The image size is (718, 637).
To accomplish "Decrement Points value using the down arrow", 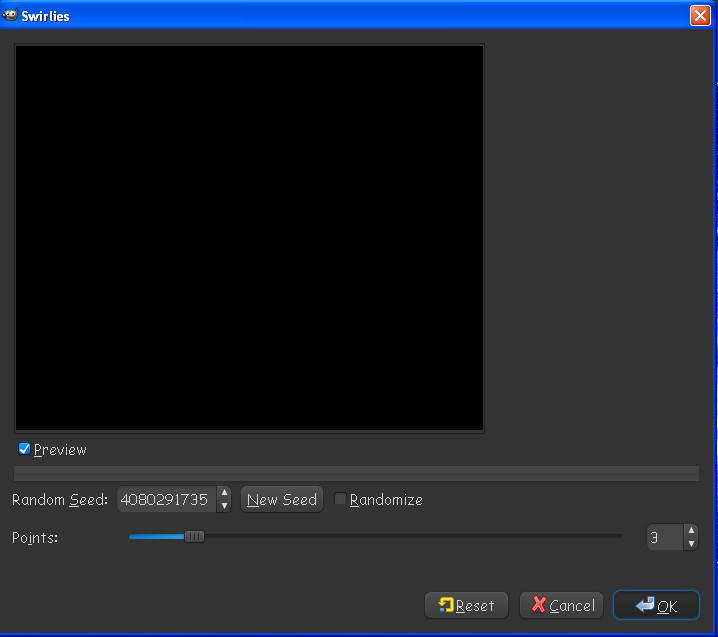I will click(x=690, y=544).
